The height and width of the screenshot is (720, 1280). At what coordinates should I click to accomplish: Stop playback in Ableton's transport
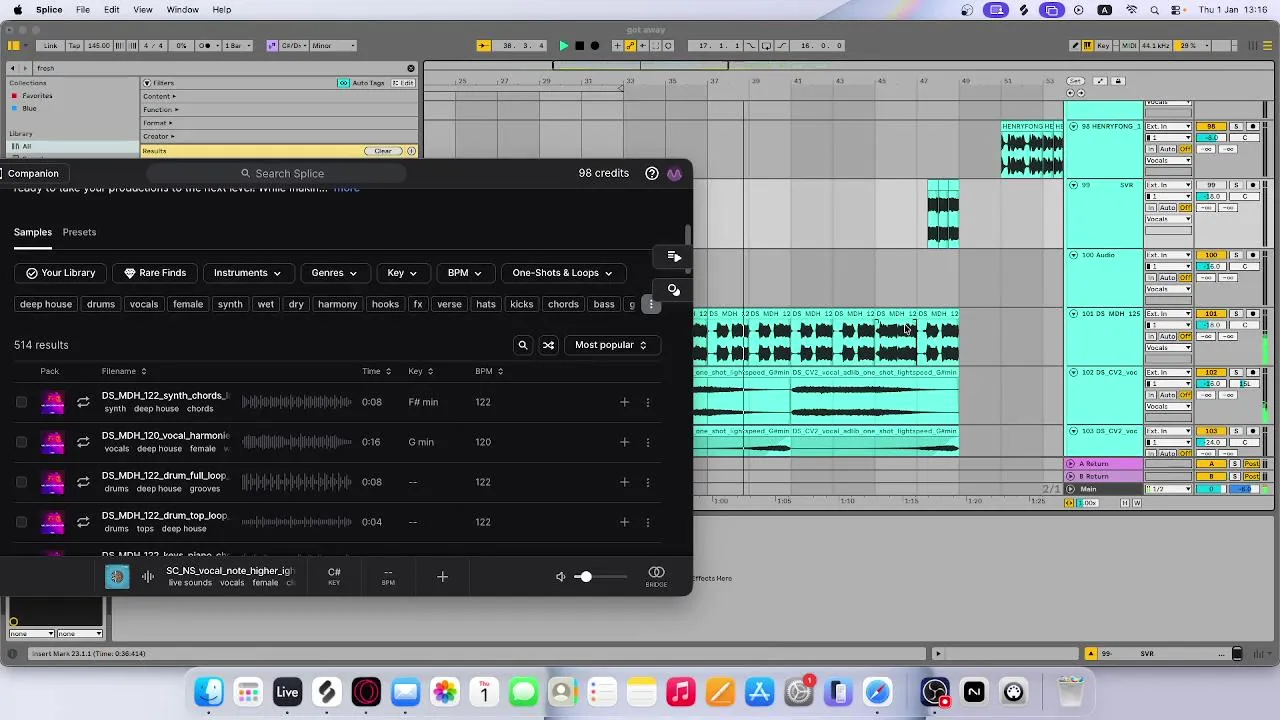click(x=579, y=45)
